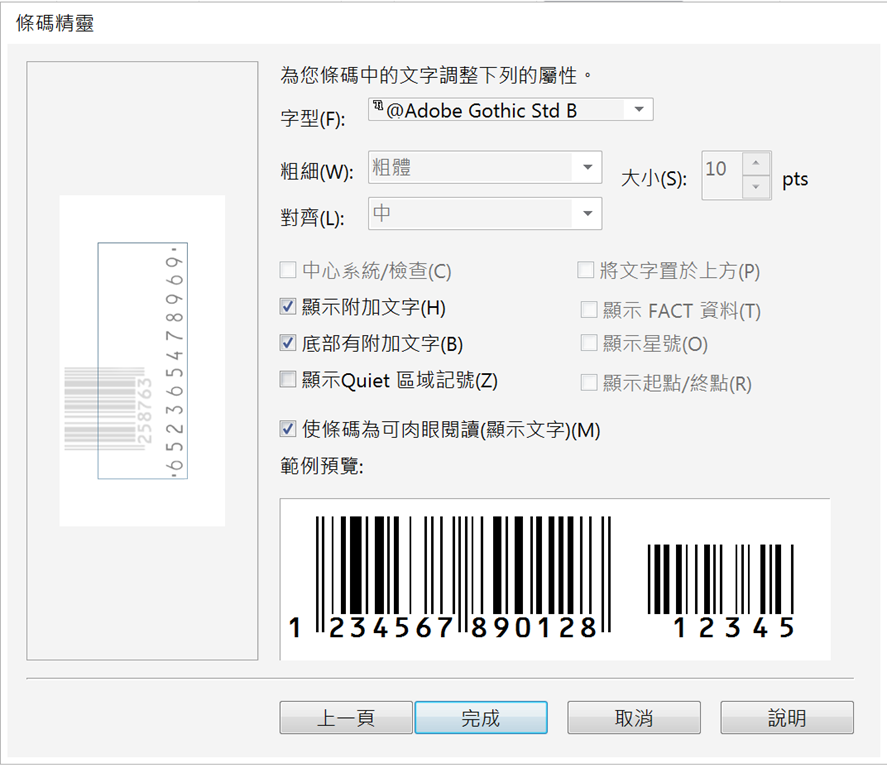Toggle 顯示 FACT 資料 checkbox

click(x=589, y=310)
